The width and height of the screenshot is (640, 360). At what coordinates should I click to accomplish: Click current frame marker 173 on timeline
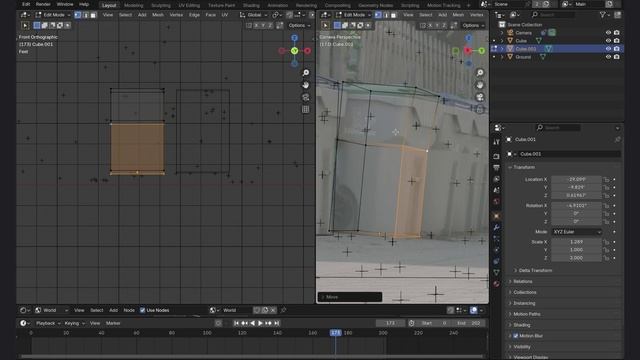tap(335, 333)
